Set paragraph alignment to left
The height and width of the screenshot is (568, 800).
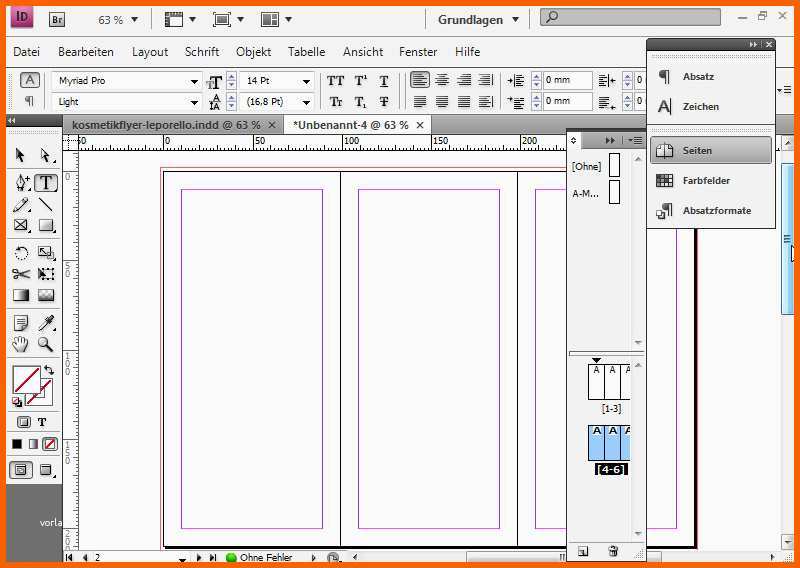click(x=420, y=80)
